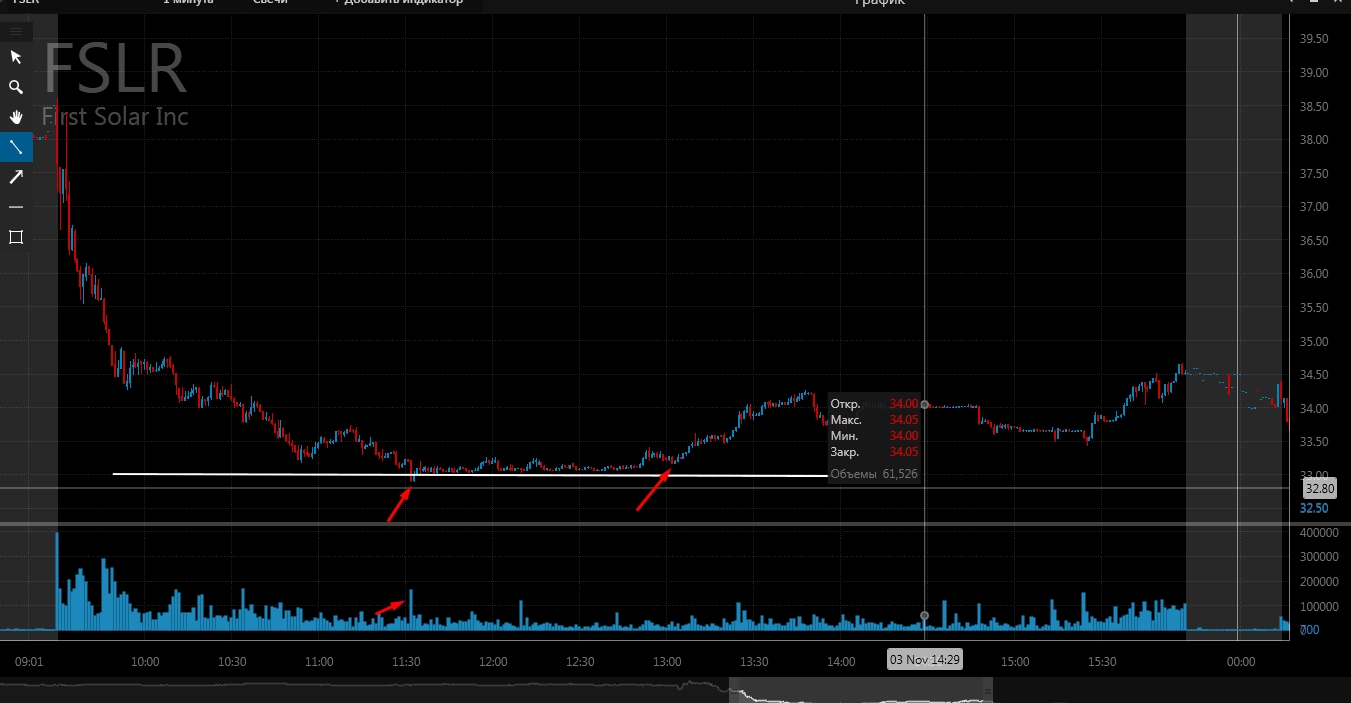Image resolution: width=1351 pixels, height=703 pixels.
Task: Select the hand pan tool
Action: pos(16,117)
